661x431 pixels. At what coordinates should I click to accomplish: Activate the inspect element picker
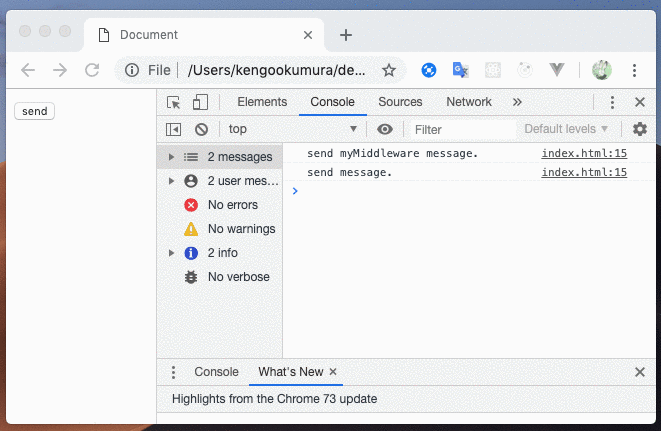pyautogui.click(x=173, y=102)
